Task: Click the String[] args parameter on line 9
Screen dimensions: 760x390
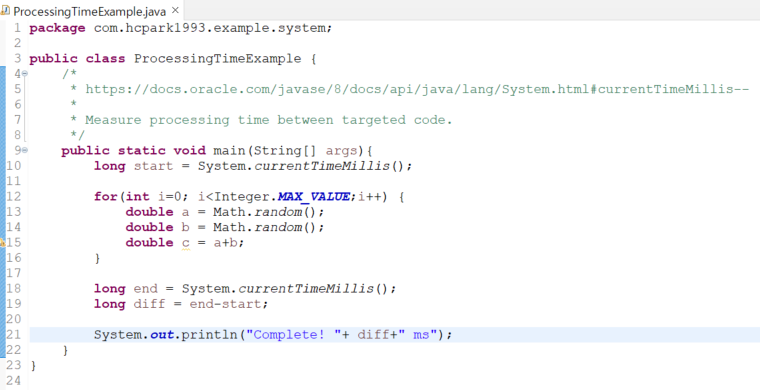Action: tap(305, 151)
